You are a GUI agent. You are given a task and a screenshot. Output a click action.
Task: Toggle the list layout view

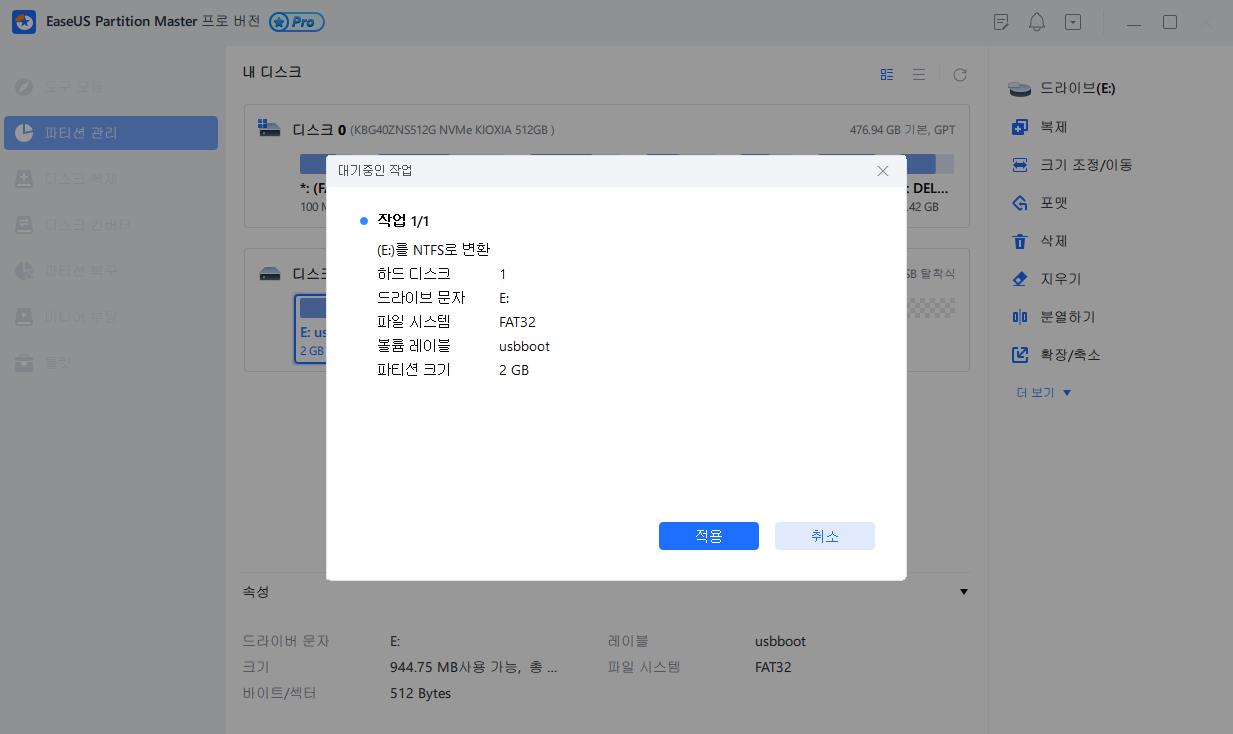point(919,74)
